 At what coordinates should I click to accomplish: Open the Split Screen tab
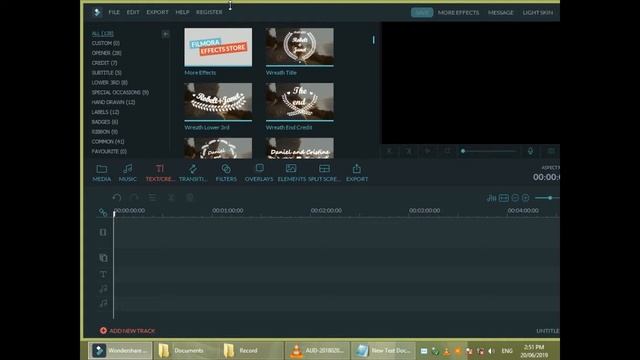(324, 173)
